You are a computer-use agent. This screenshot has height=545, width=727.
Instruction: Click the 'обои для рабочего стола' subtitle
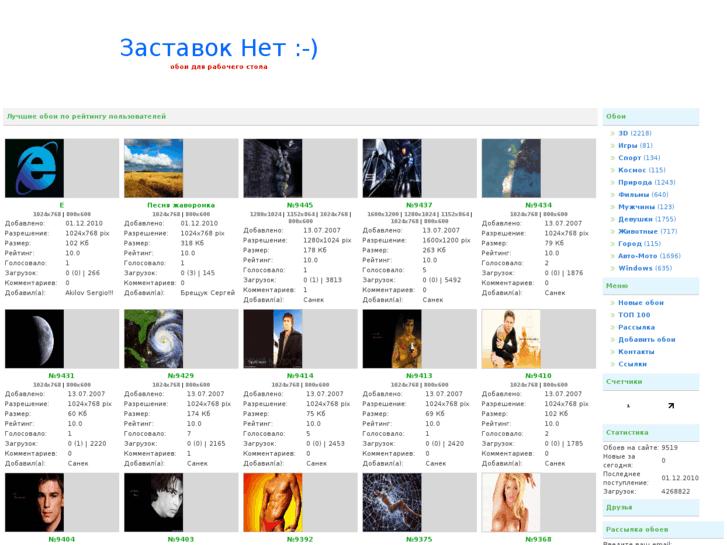pyautogui.click(x=219, y=67)
